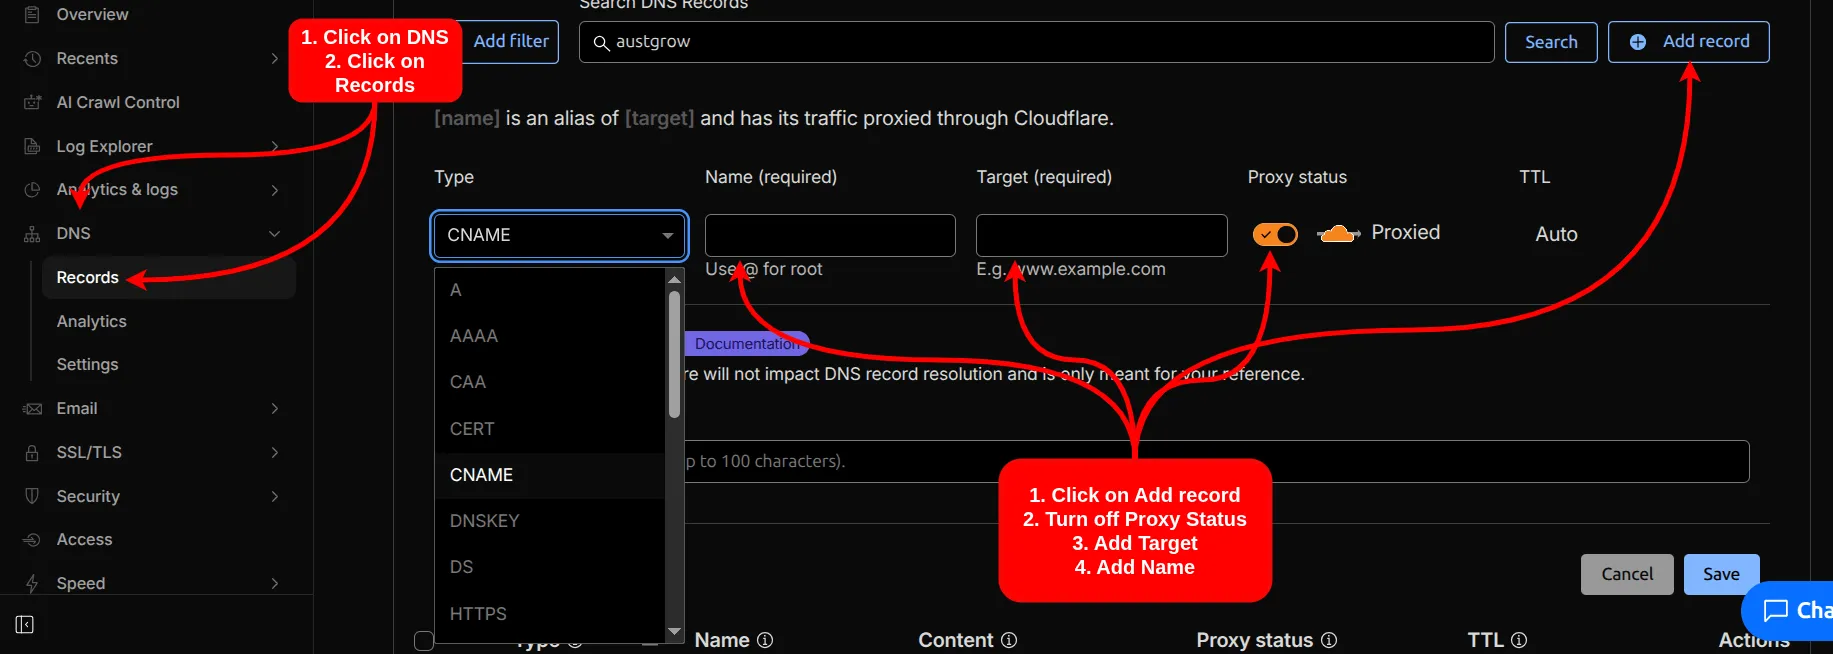Viewport: 1833px width, 654px height.
Task: Choose CERT record type option
Action: [550, 429]
